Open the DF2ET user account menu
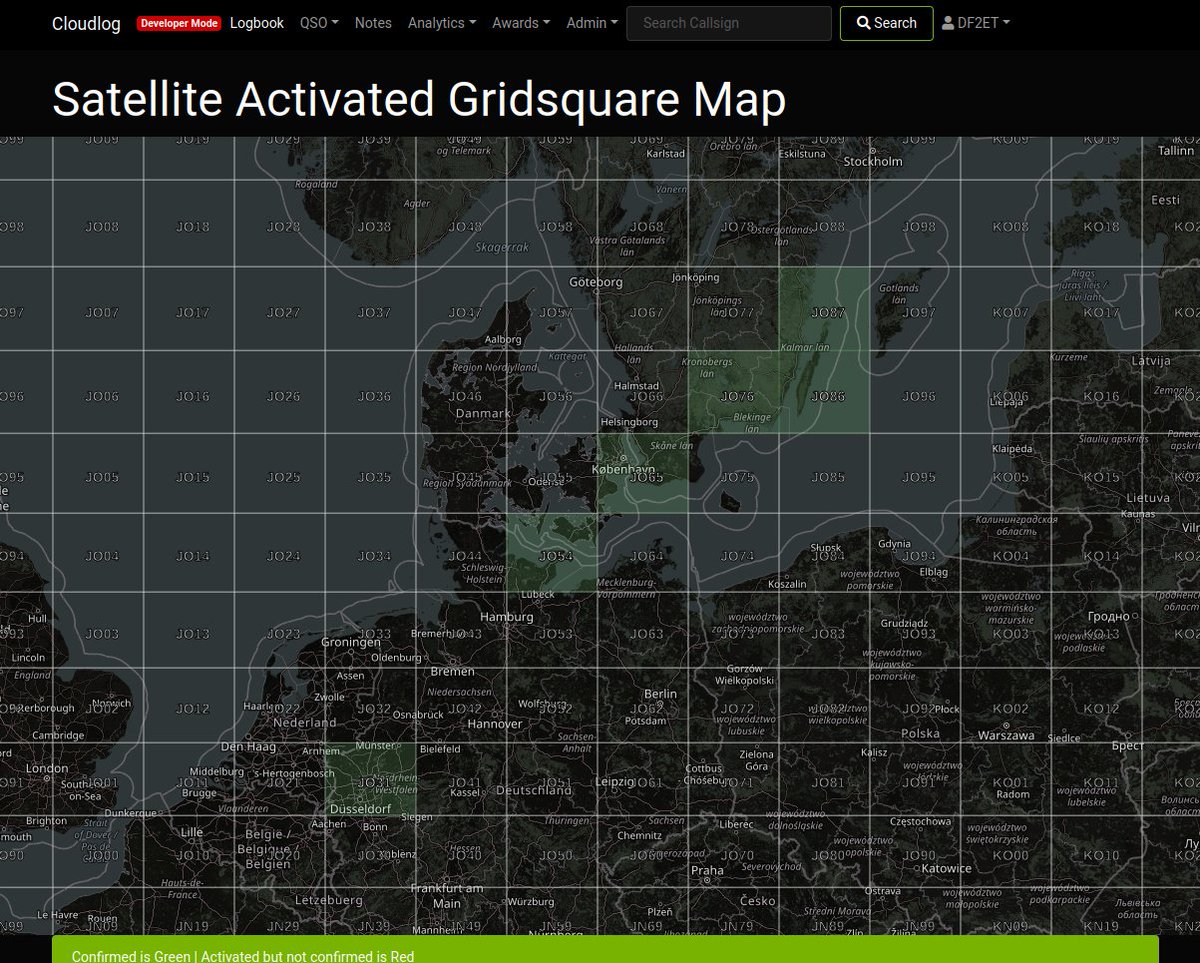1200x963 pixels. pyautogui.click(x=976, y=23)
